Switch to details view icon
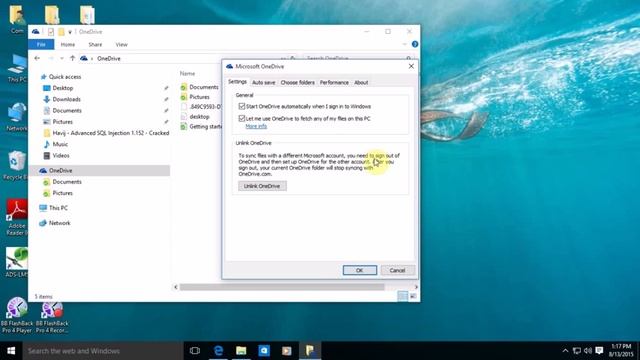The width and height of the screenshot is (640, 360). (402, 296)
